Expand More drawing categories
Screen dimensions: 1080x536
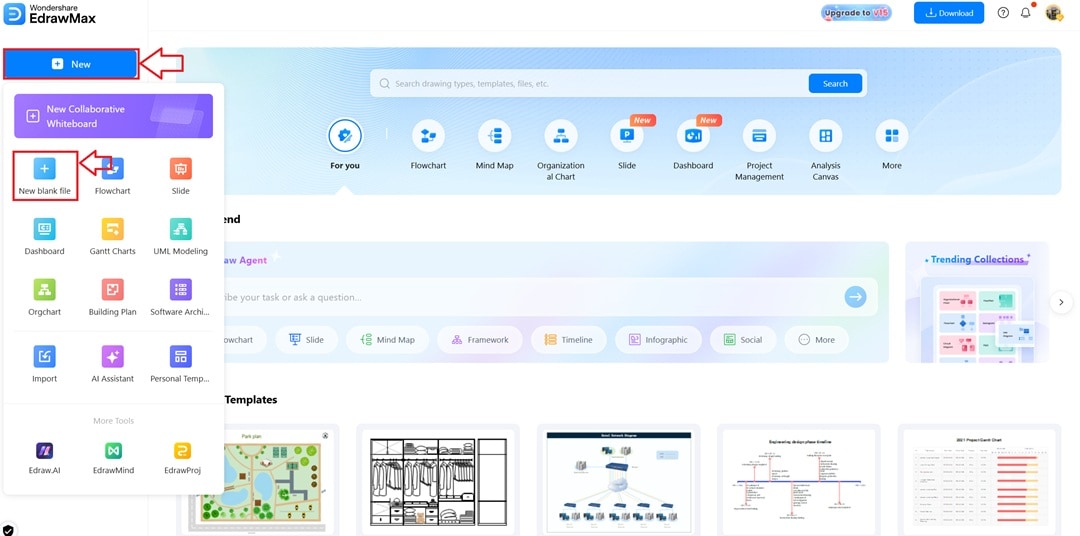[892, 145]
